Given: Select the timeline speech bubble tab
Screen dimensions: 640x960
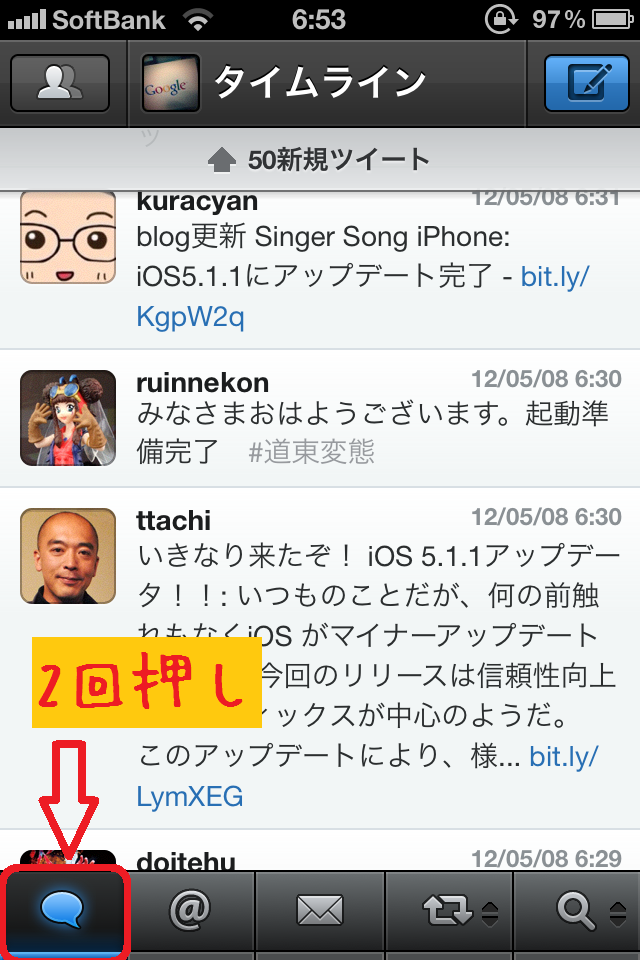Looking at the screenshot, I should coord(64,910).
